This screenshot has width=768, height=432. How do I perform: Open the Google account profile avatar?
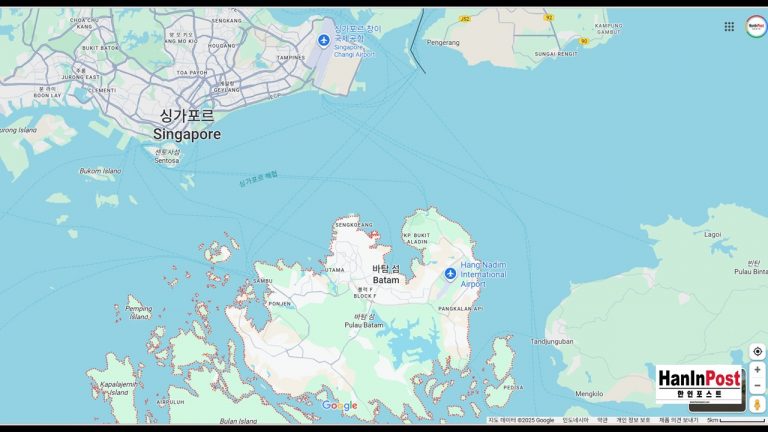coord(755,26)
